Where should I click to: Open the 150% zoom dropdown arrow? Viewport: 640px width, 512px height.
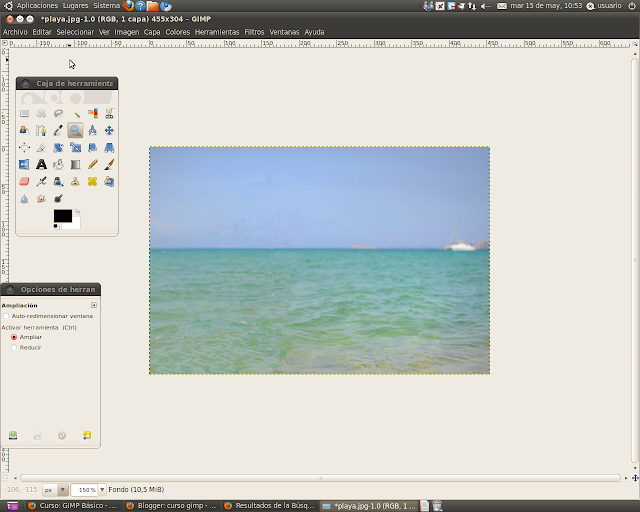pyautogui.click(x=102, y=490)
